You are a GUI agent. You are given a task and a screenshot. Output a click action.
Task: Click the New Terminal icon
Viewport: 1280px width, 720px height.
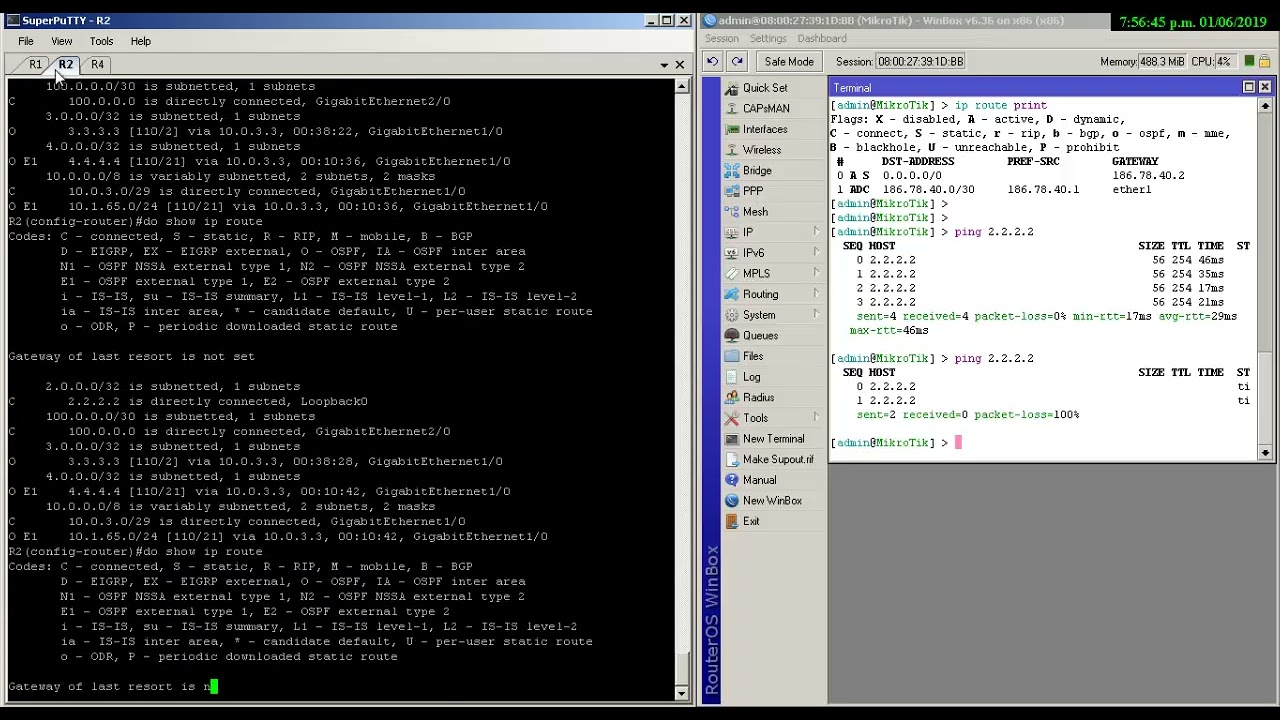click(x=732, y=439)
